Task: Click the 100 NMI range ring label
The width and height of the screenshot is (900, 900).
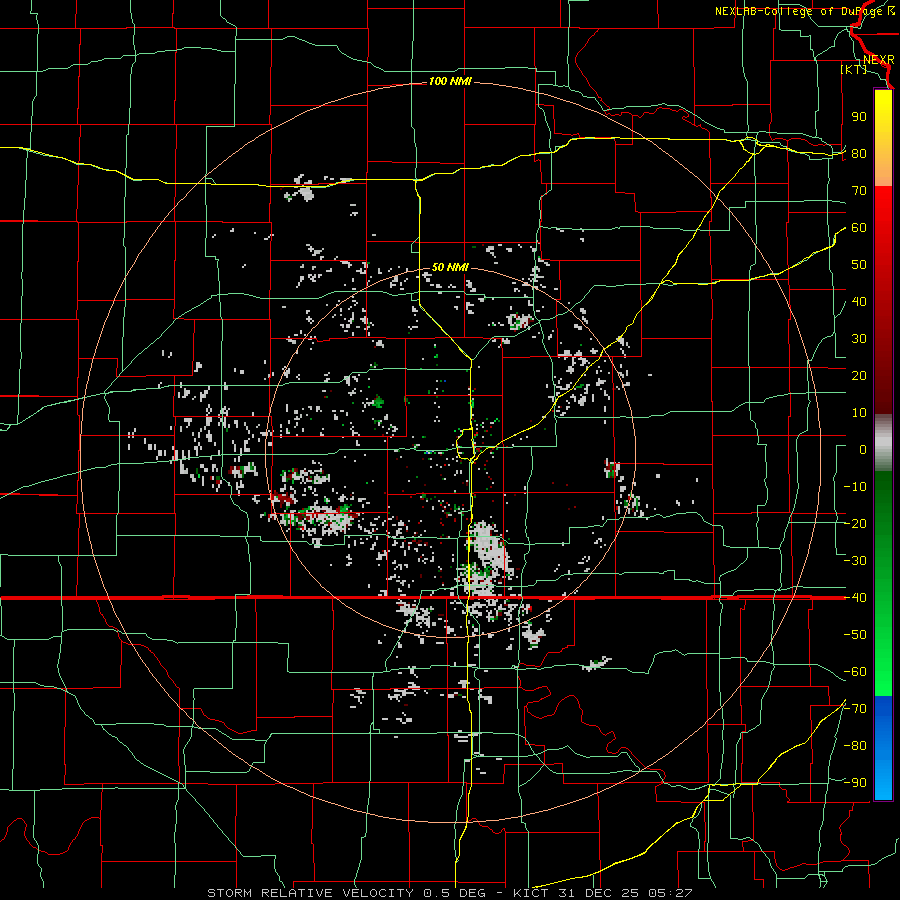Action: (x=450, y=82)
